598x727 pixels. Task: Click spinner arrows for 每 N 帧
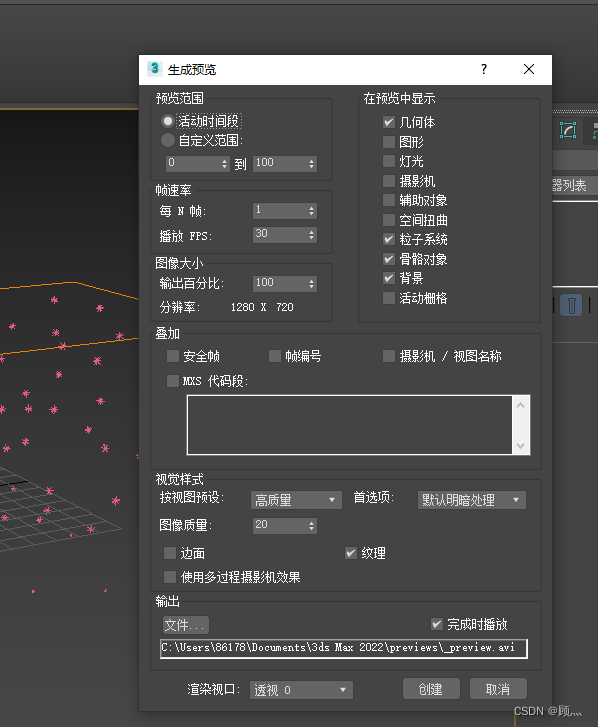click(312, 211)
